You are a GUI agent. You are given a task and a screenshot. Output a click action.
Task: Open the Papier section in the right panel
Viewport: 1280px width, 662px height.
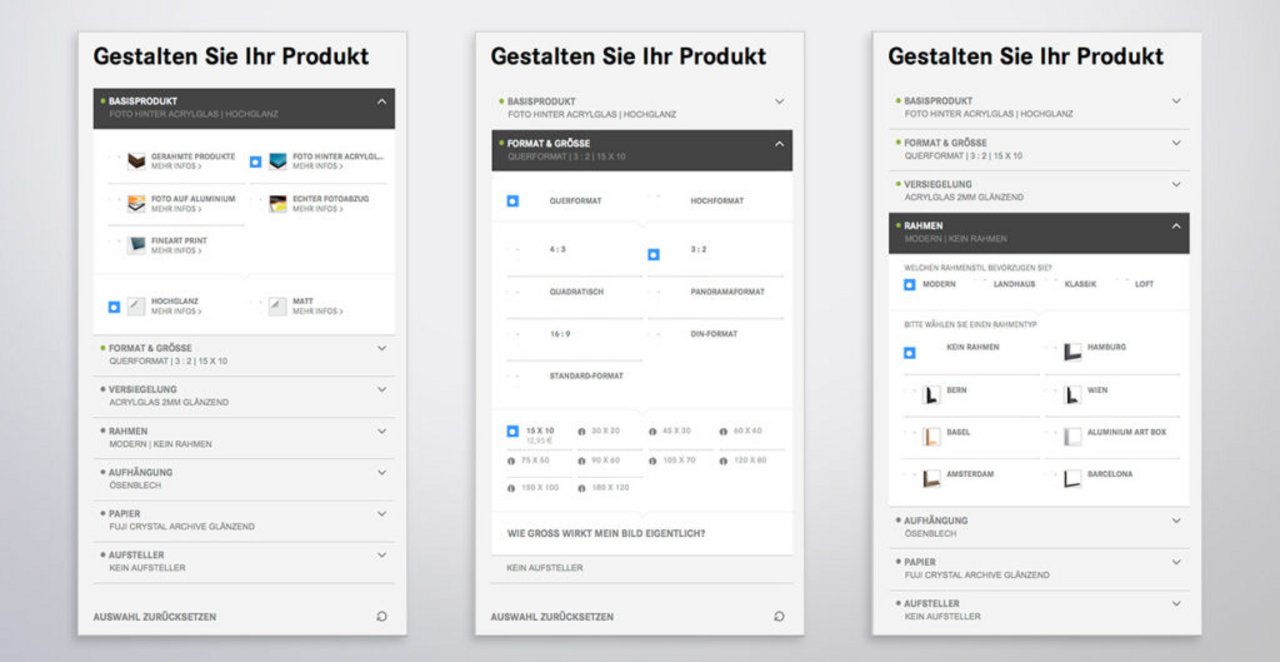[1176, 562]
